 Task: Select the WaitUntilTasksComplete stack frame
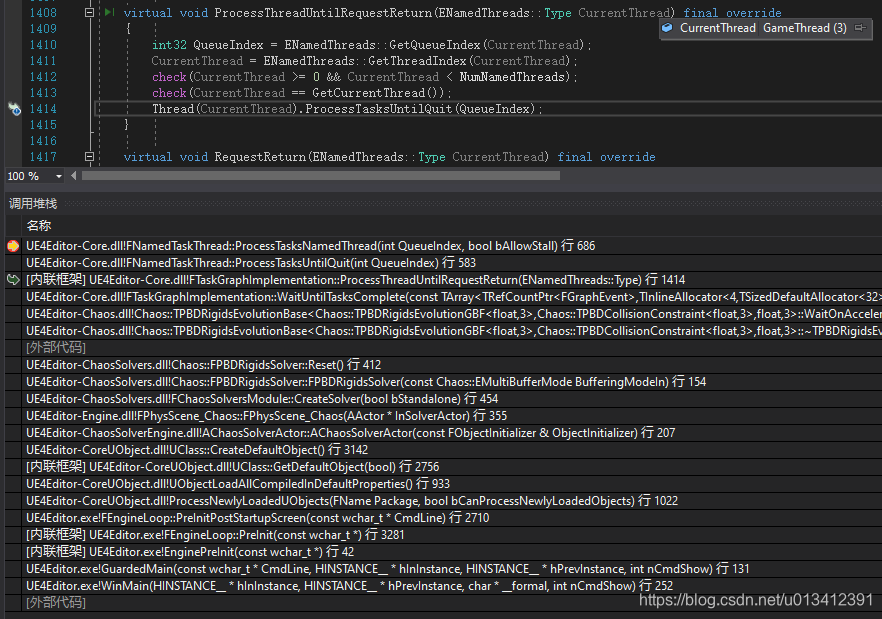(x=300, y=296)
